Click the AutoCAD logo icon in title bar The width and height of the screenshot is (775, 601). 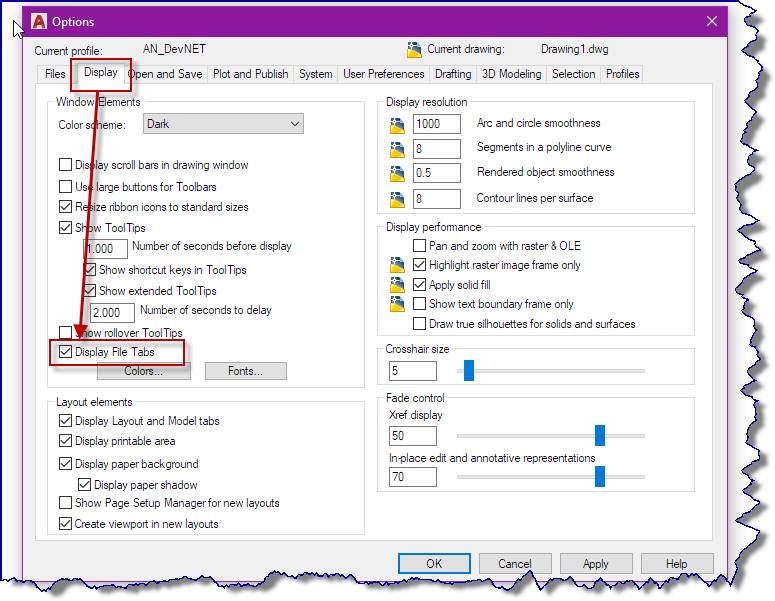tap(39, 21)
